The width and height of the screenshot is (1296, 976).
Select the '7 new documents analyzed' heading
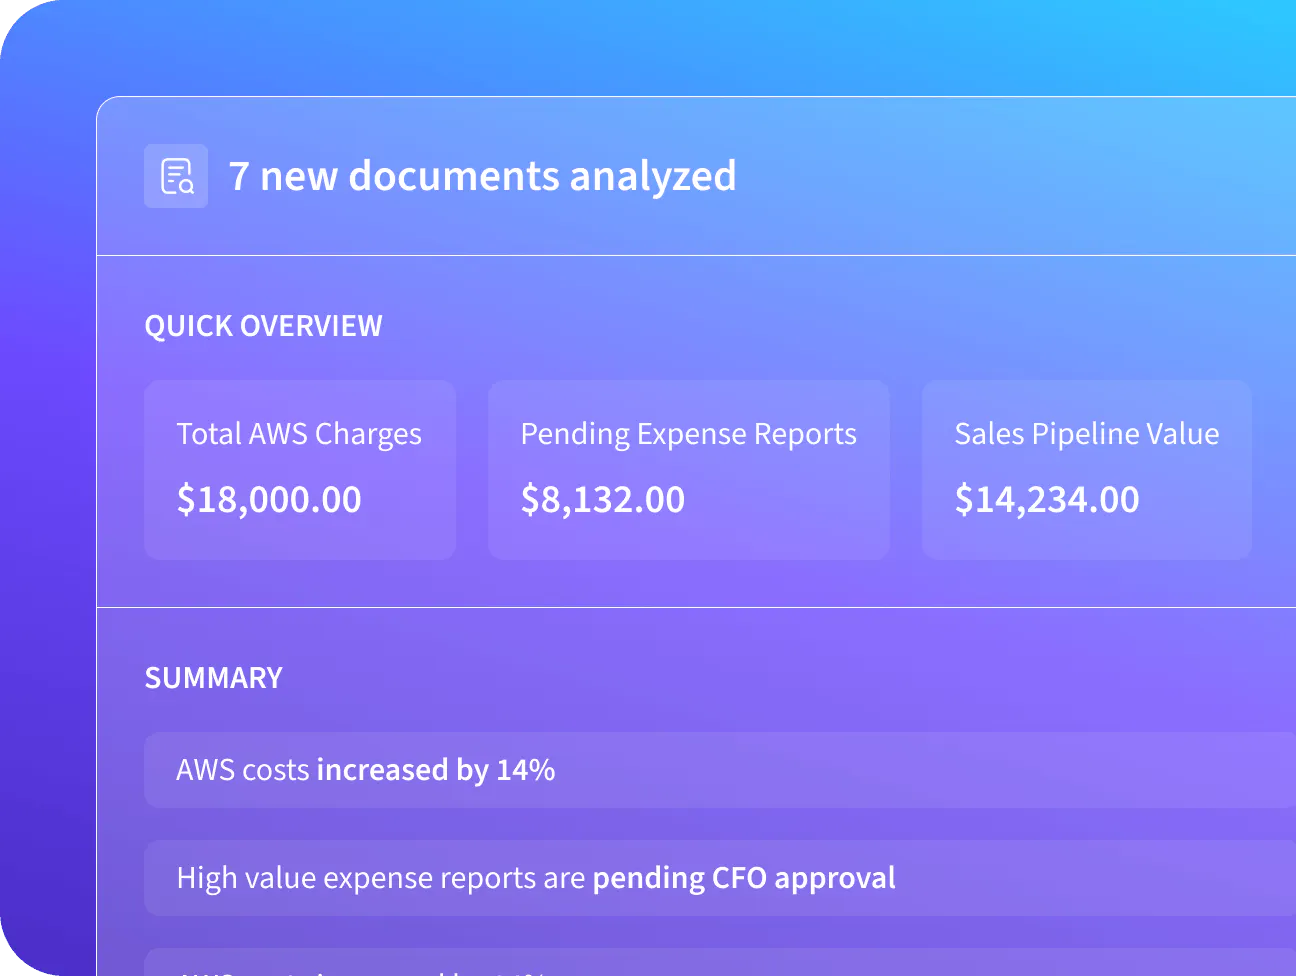click(482, 176)
